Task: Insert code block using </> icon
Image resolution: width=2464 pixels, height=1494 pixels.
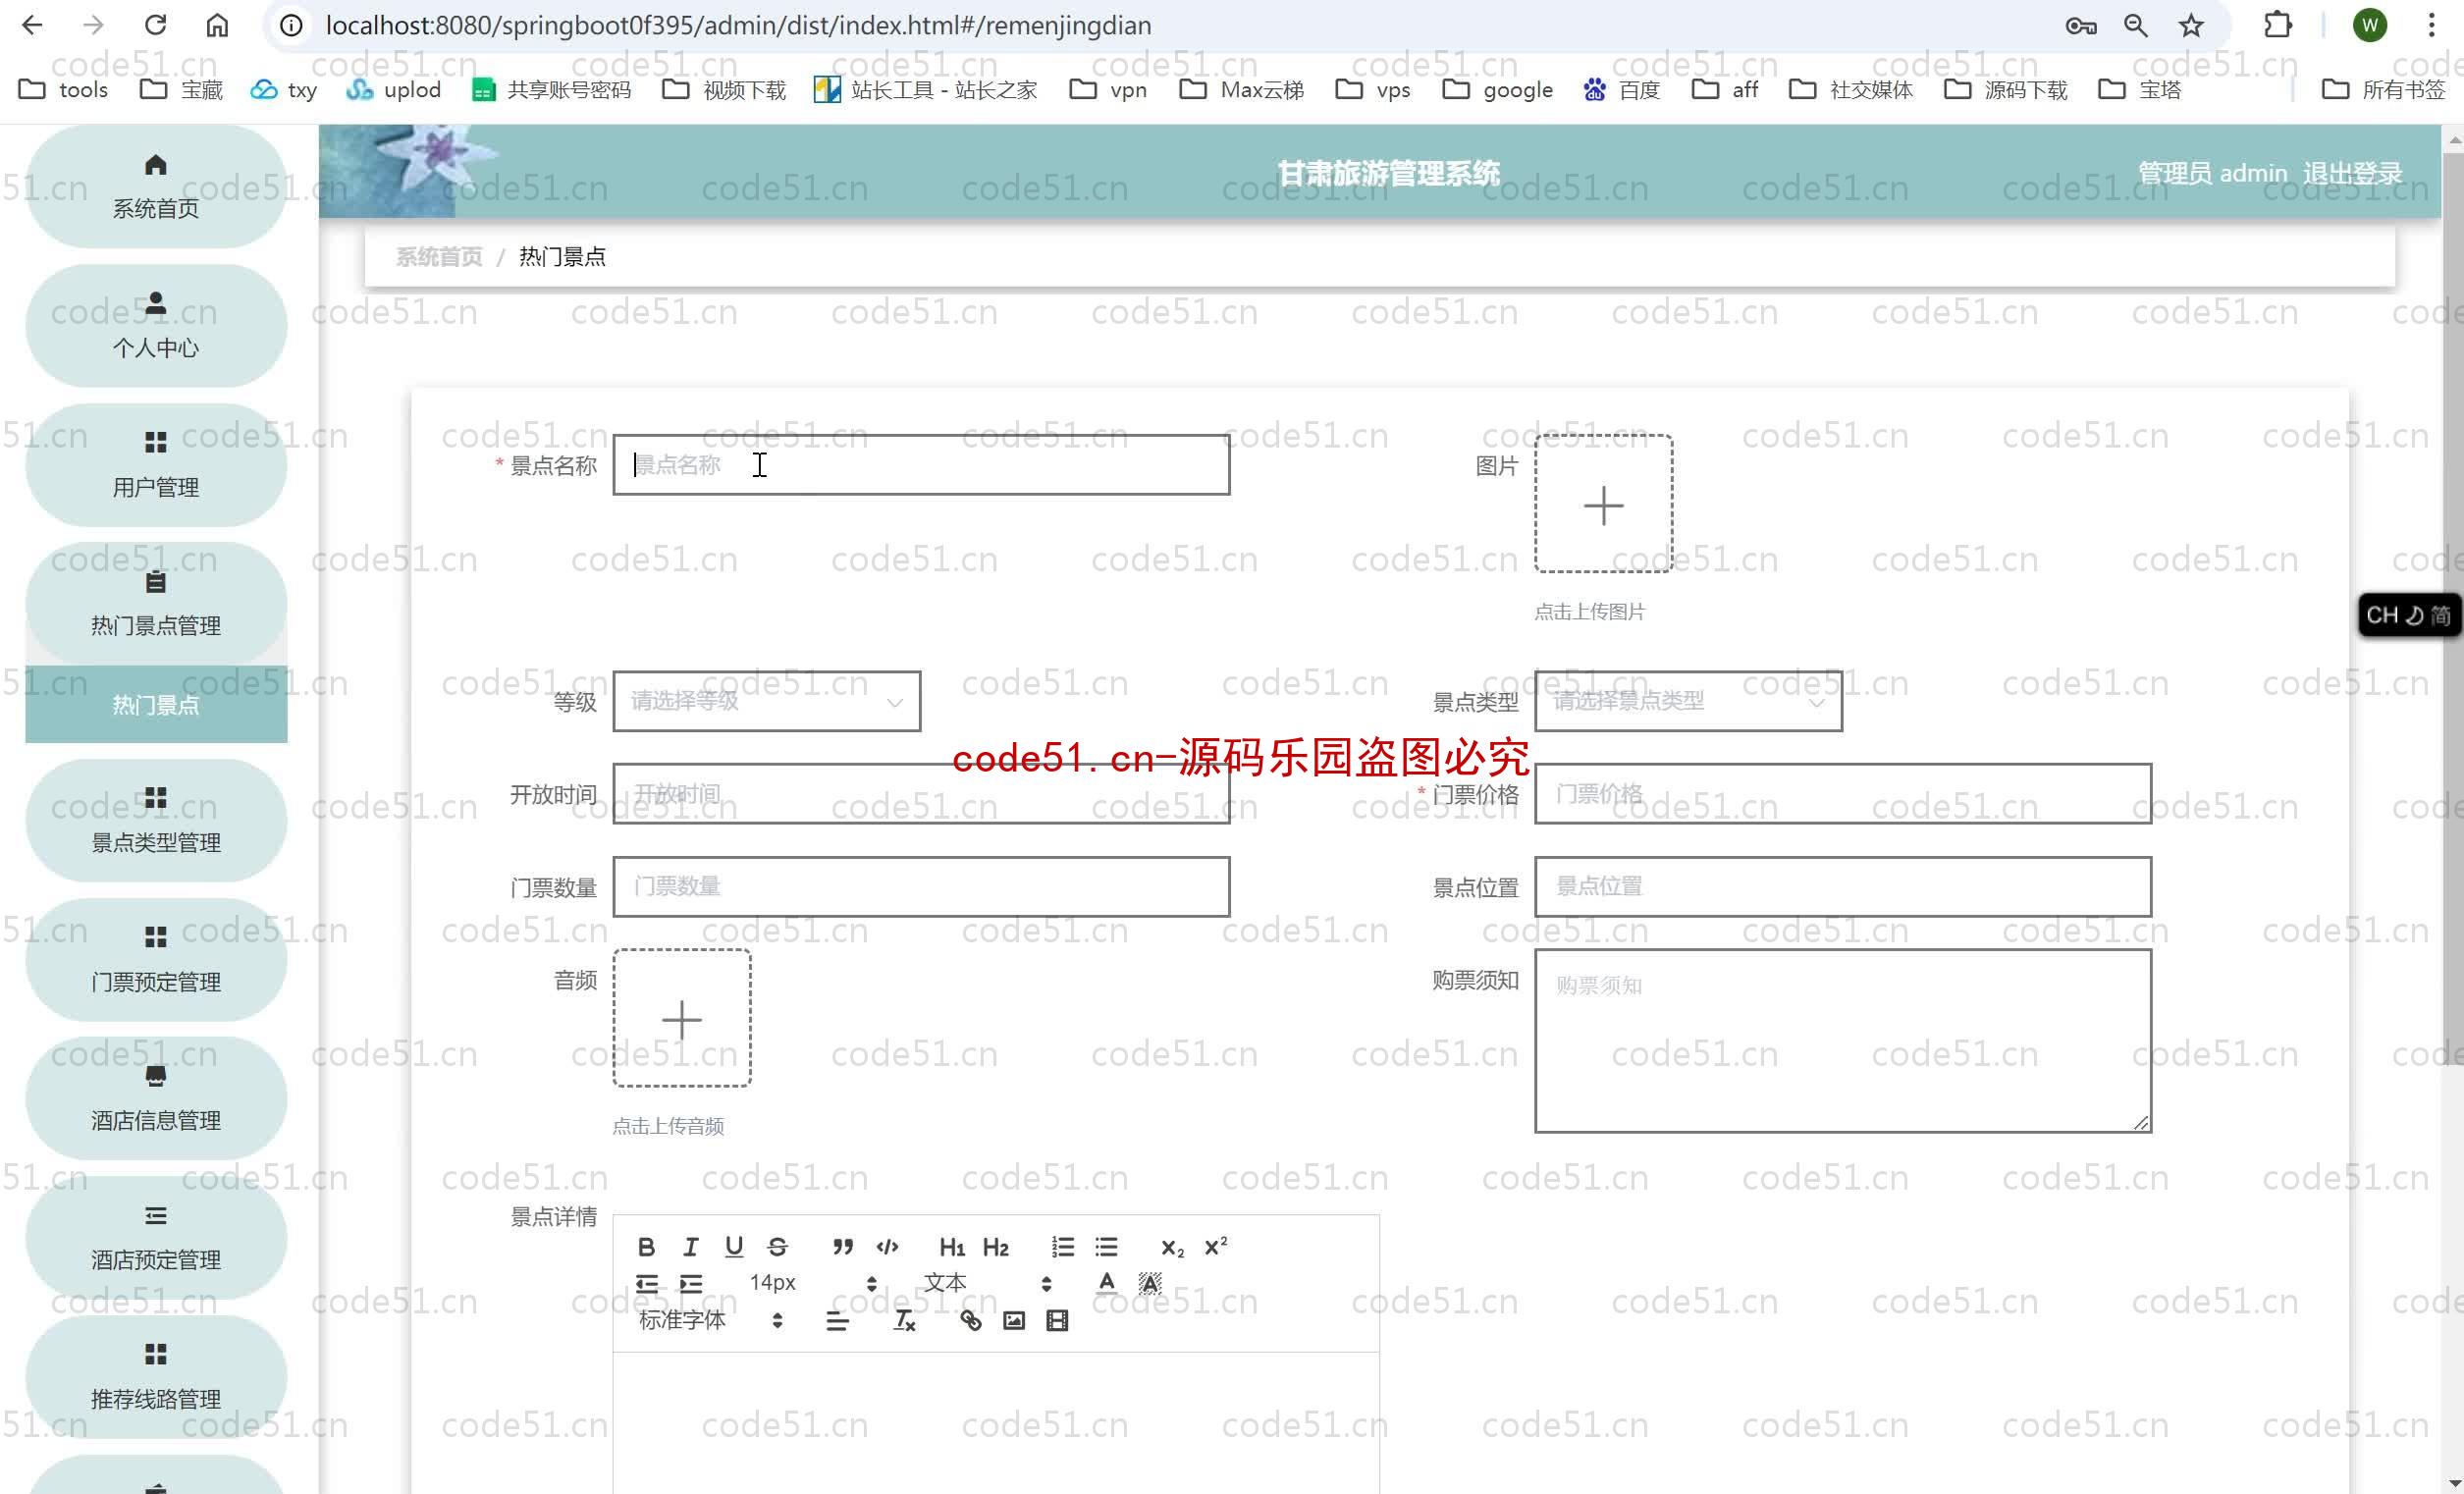Action: pyautogui.click(x=887, y=1247)
